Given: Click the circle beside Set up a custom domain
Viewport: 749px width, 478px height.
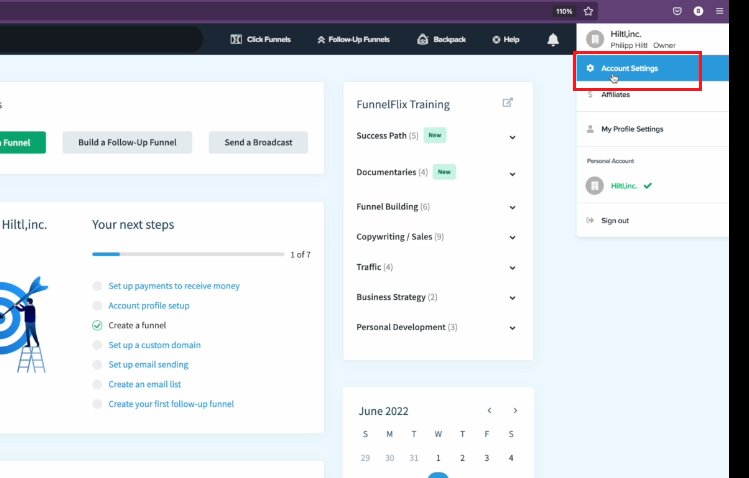Looking at the screenshot, I should pyautogui.click(x=97, y=345).
